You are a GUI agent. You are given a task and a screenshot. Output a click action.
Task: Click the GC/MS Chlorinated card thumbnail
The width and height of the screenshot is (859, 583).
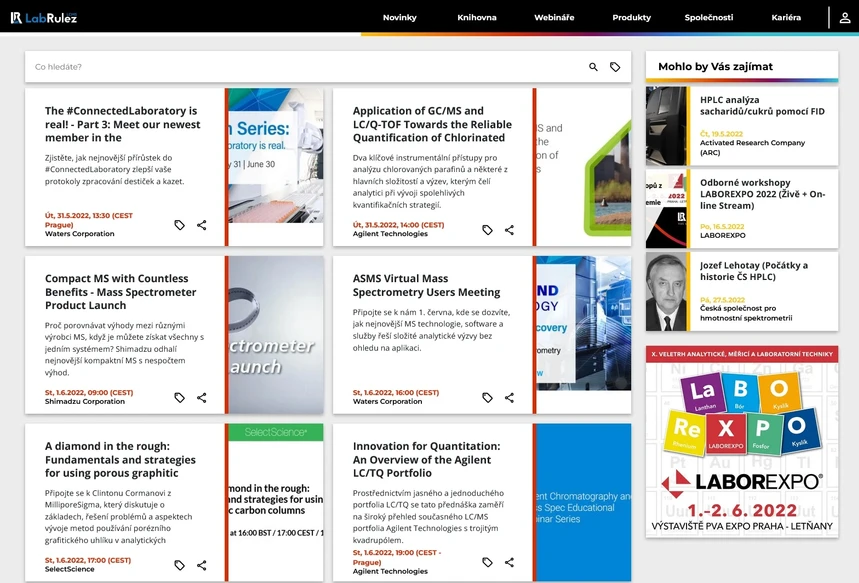(584, 167)
